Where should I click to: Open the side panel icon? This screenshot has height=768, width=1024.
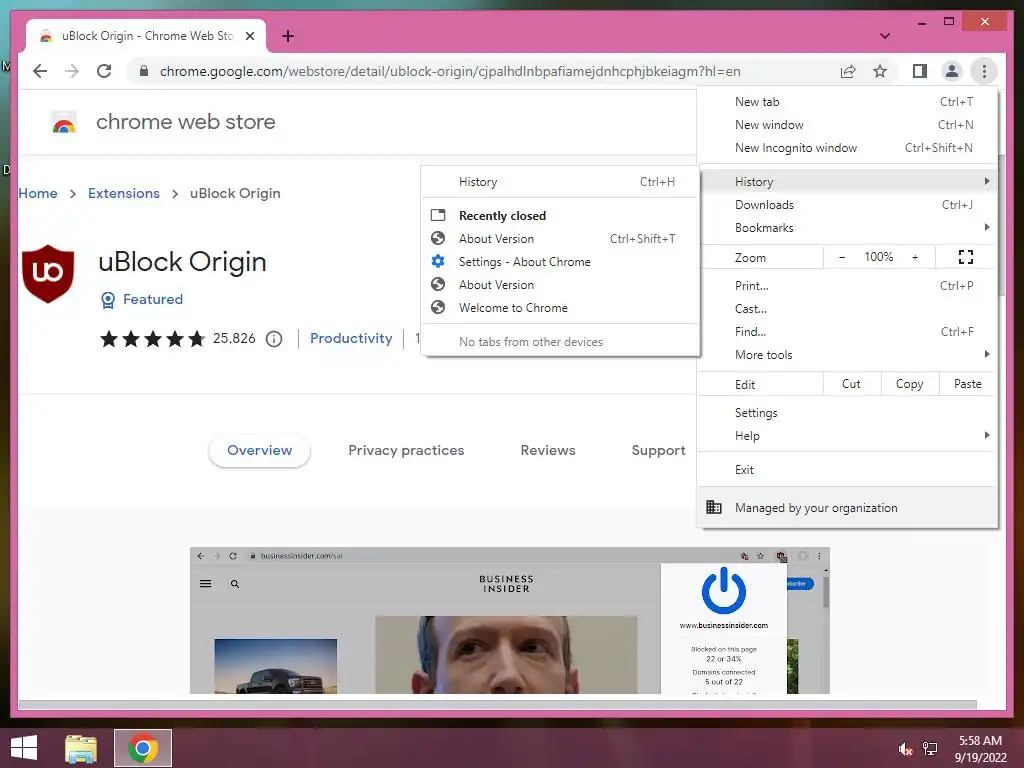(x=920, y=71)
